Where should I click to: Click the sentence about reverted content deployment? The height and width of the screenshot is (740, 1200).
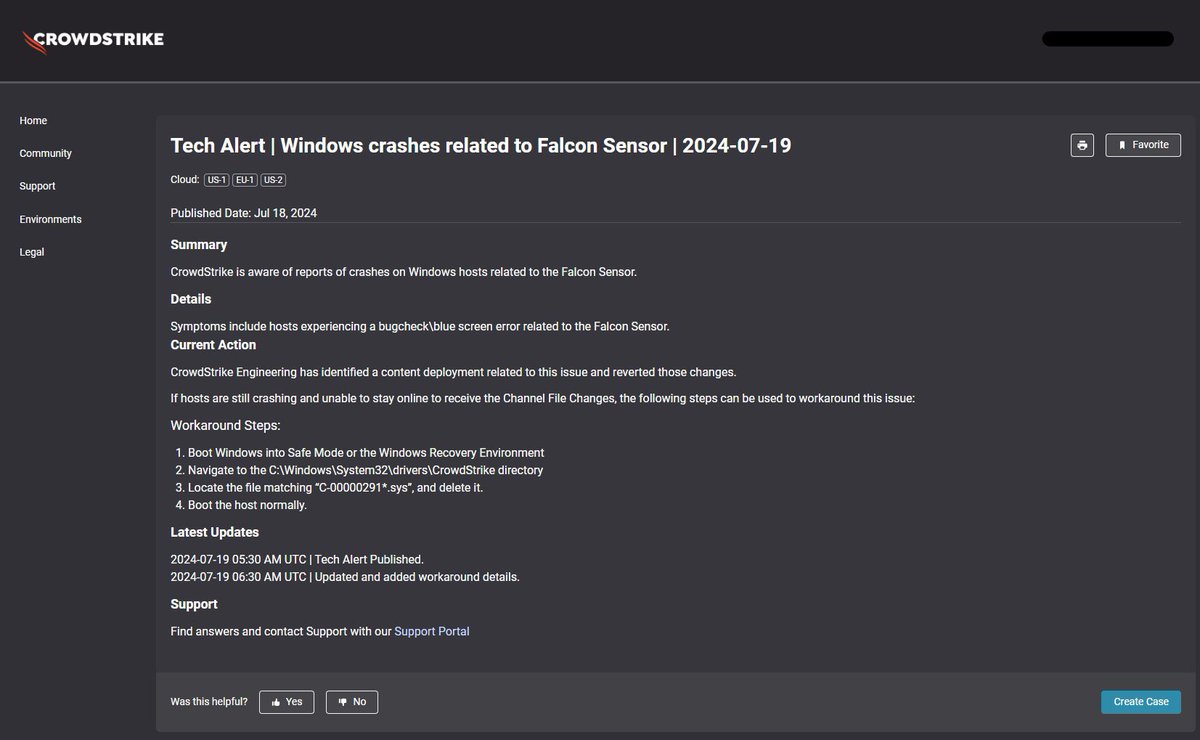(x=453, y=373)
